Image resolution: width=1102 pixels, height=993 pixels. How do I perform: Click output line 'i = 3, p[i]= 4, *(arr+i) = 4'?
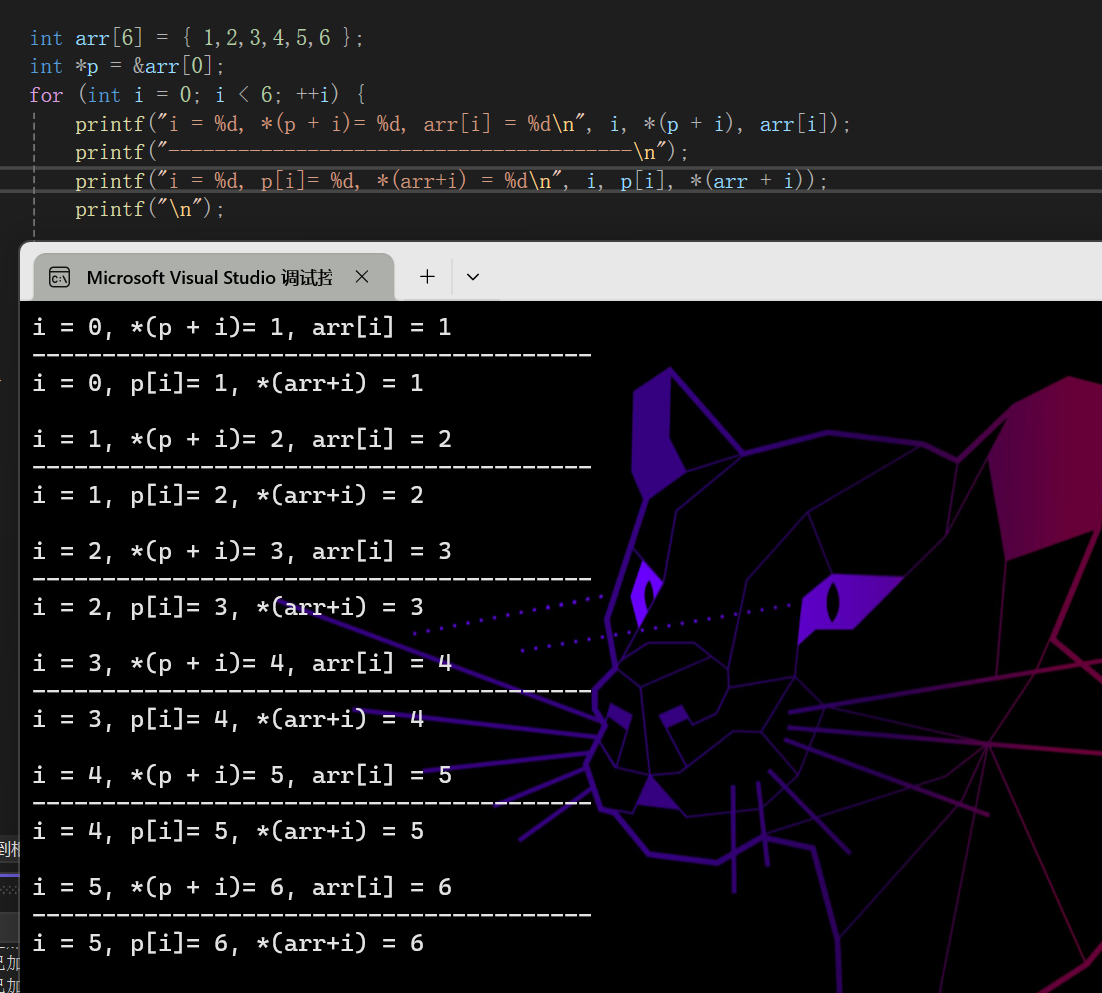[x=228, y=720]
